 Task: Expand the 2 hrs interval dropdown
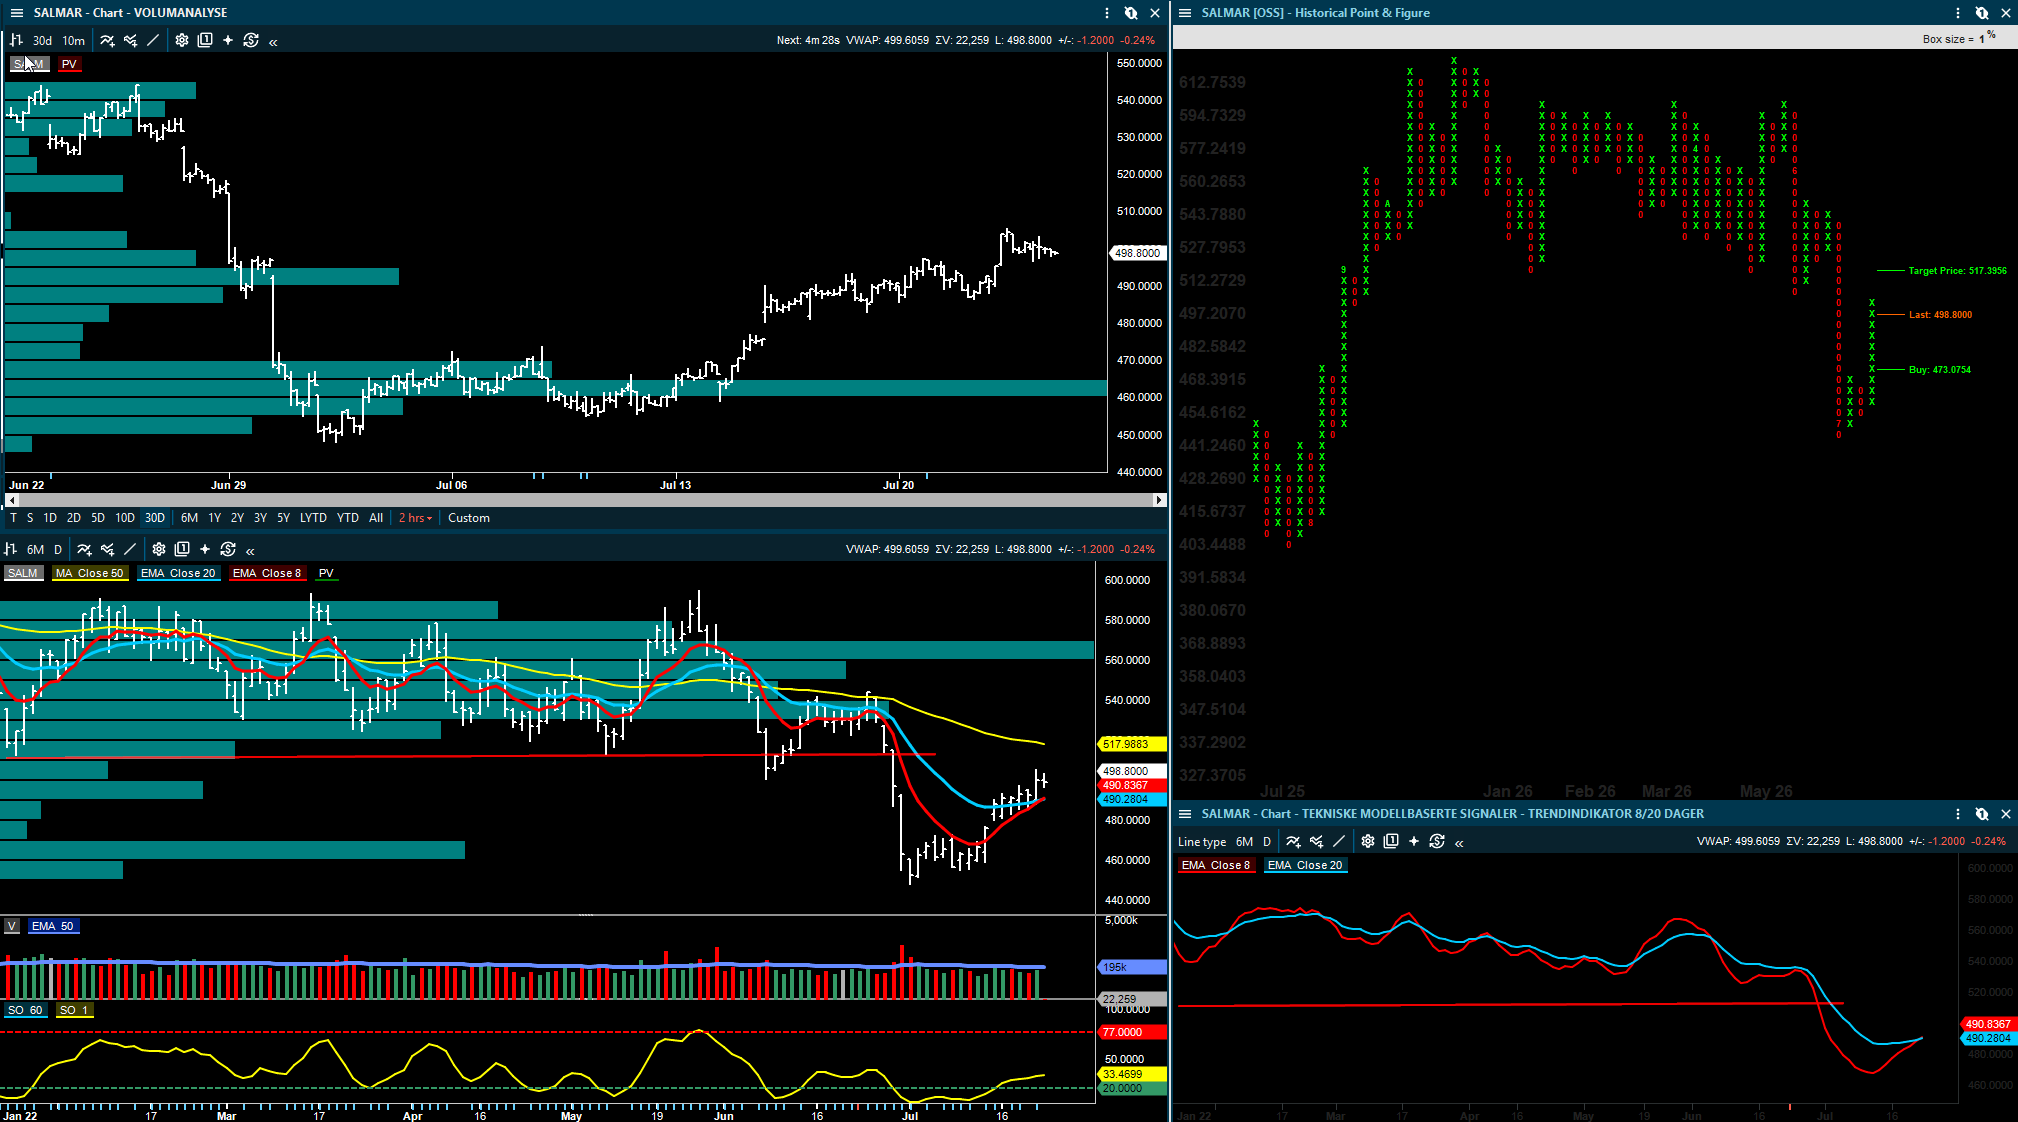[x=415, y=518]
